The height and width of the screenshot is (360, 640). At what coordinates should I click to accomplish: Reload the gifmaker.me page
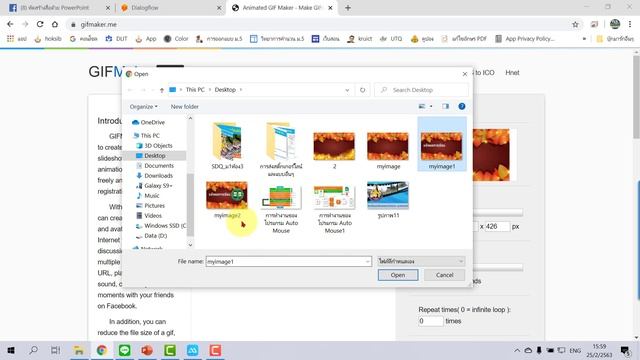[x=40, y=24]
